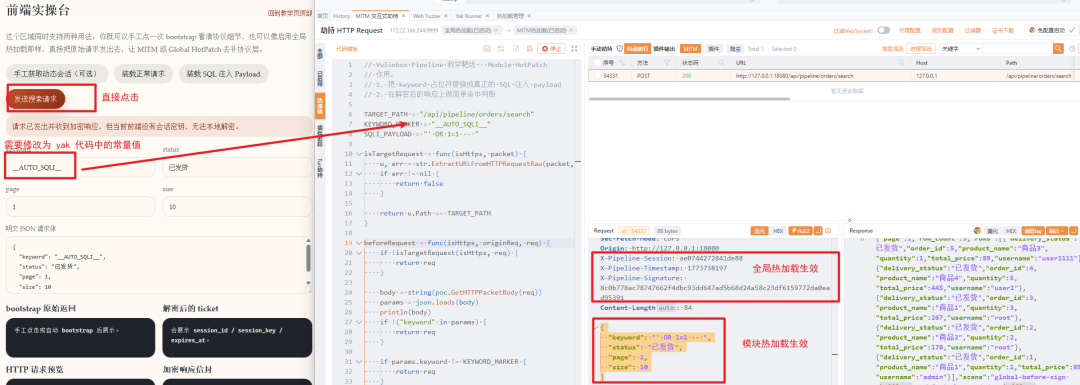Close the 热加载管理 tab
Viewport: 1080px width, 385px height.
tap(529, 16)
